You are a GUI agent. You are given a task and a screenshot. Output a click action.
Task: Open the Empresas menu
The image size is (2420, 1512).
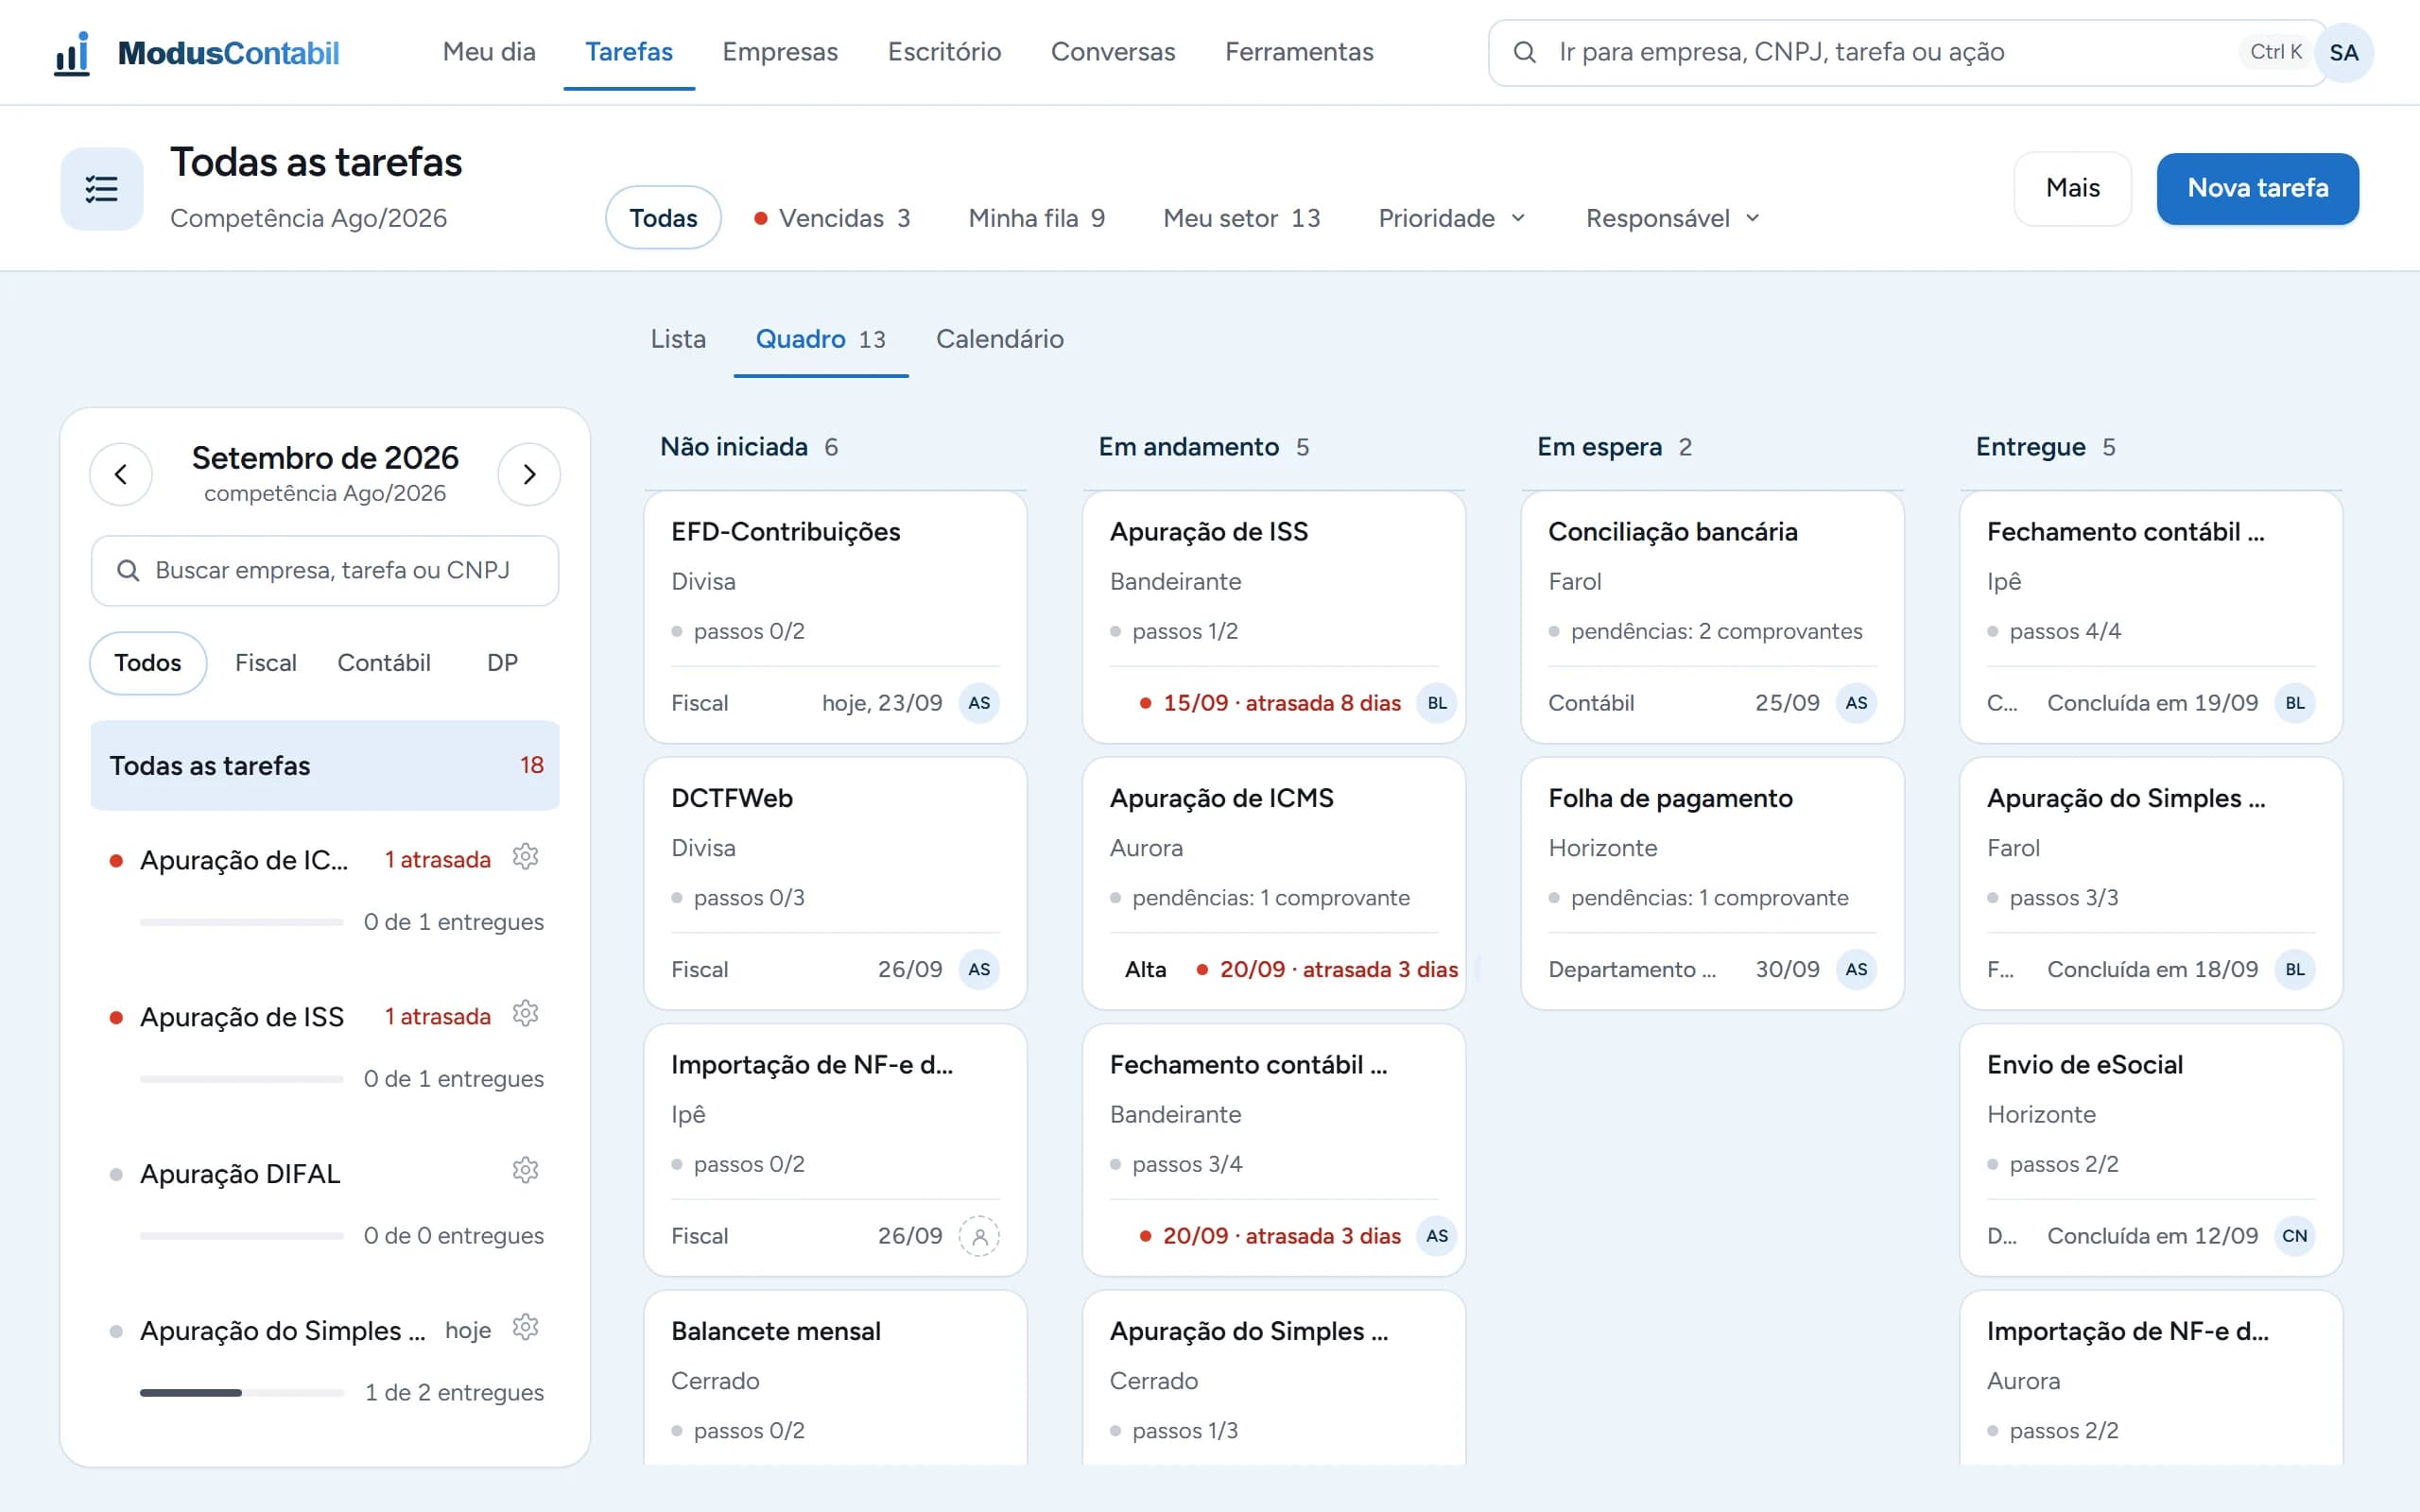click(x=780, y=52)
